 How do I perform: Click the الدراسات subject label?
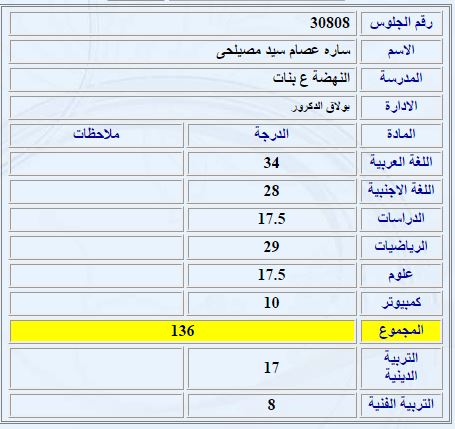click(401, 219)
